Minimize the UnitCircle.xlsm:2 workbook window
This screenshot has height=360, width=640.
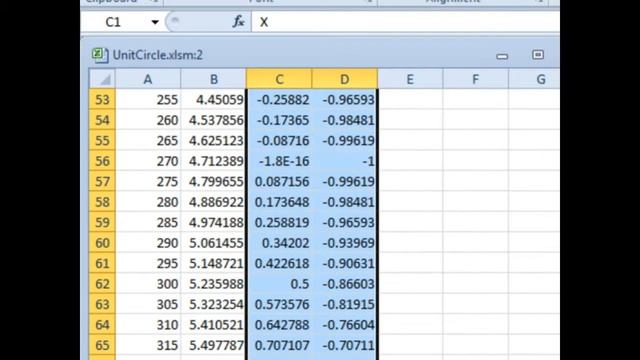(x=502, y=56)
